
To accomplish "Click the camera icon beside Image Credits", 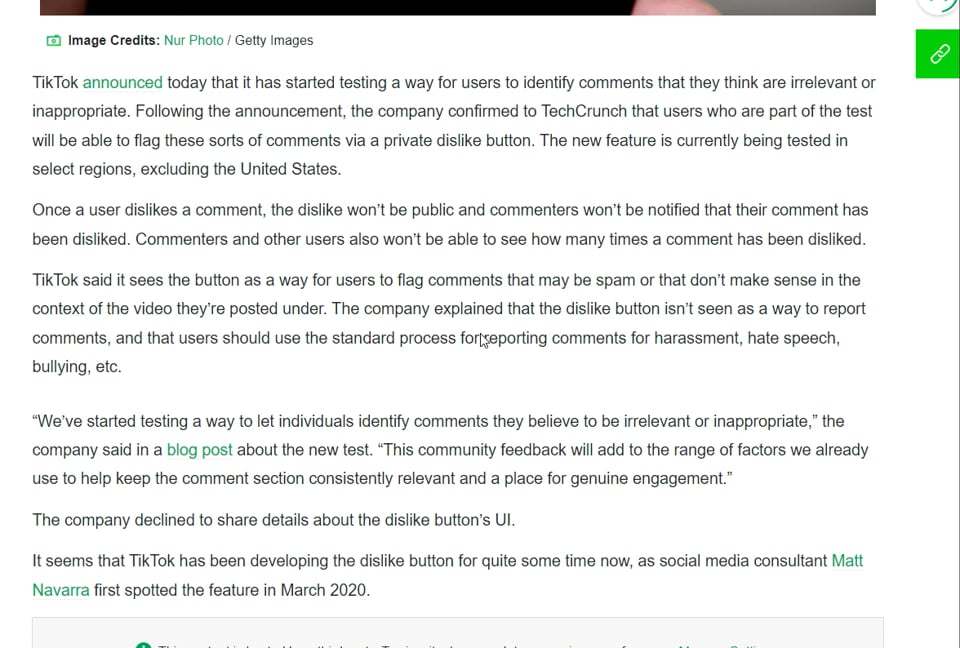I will tap(53, 41).
